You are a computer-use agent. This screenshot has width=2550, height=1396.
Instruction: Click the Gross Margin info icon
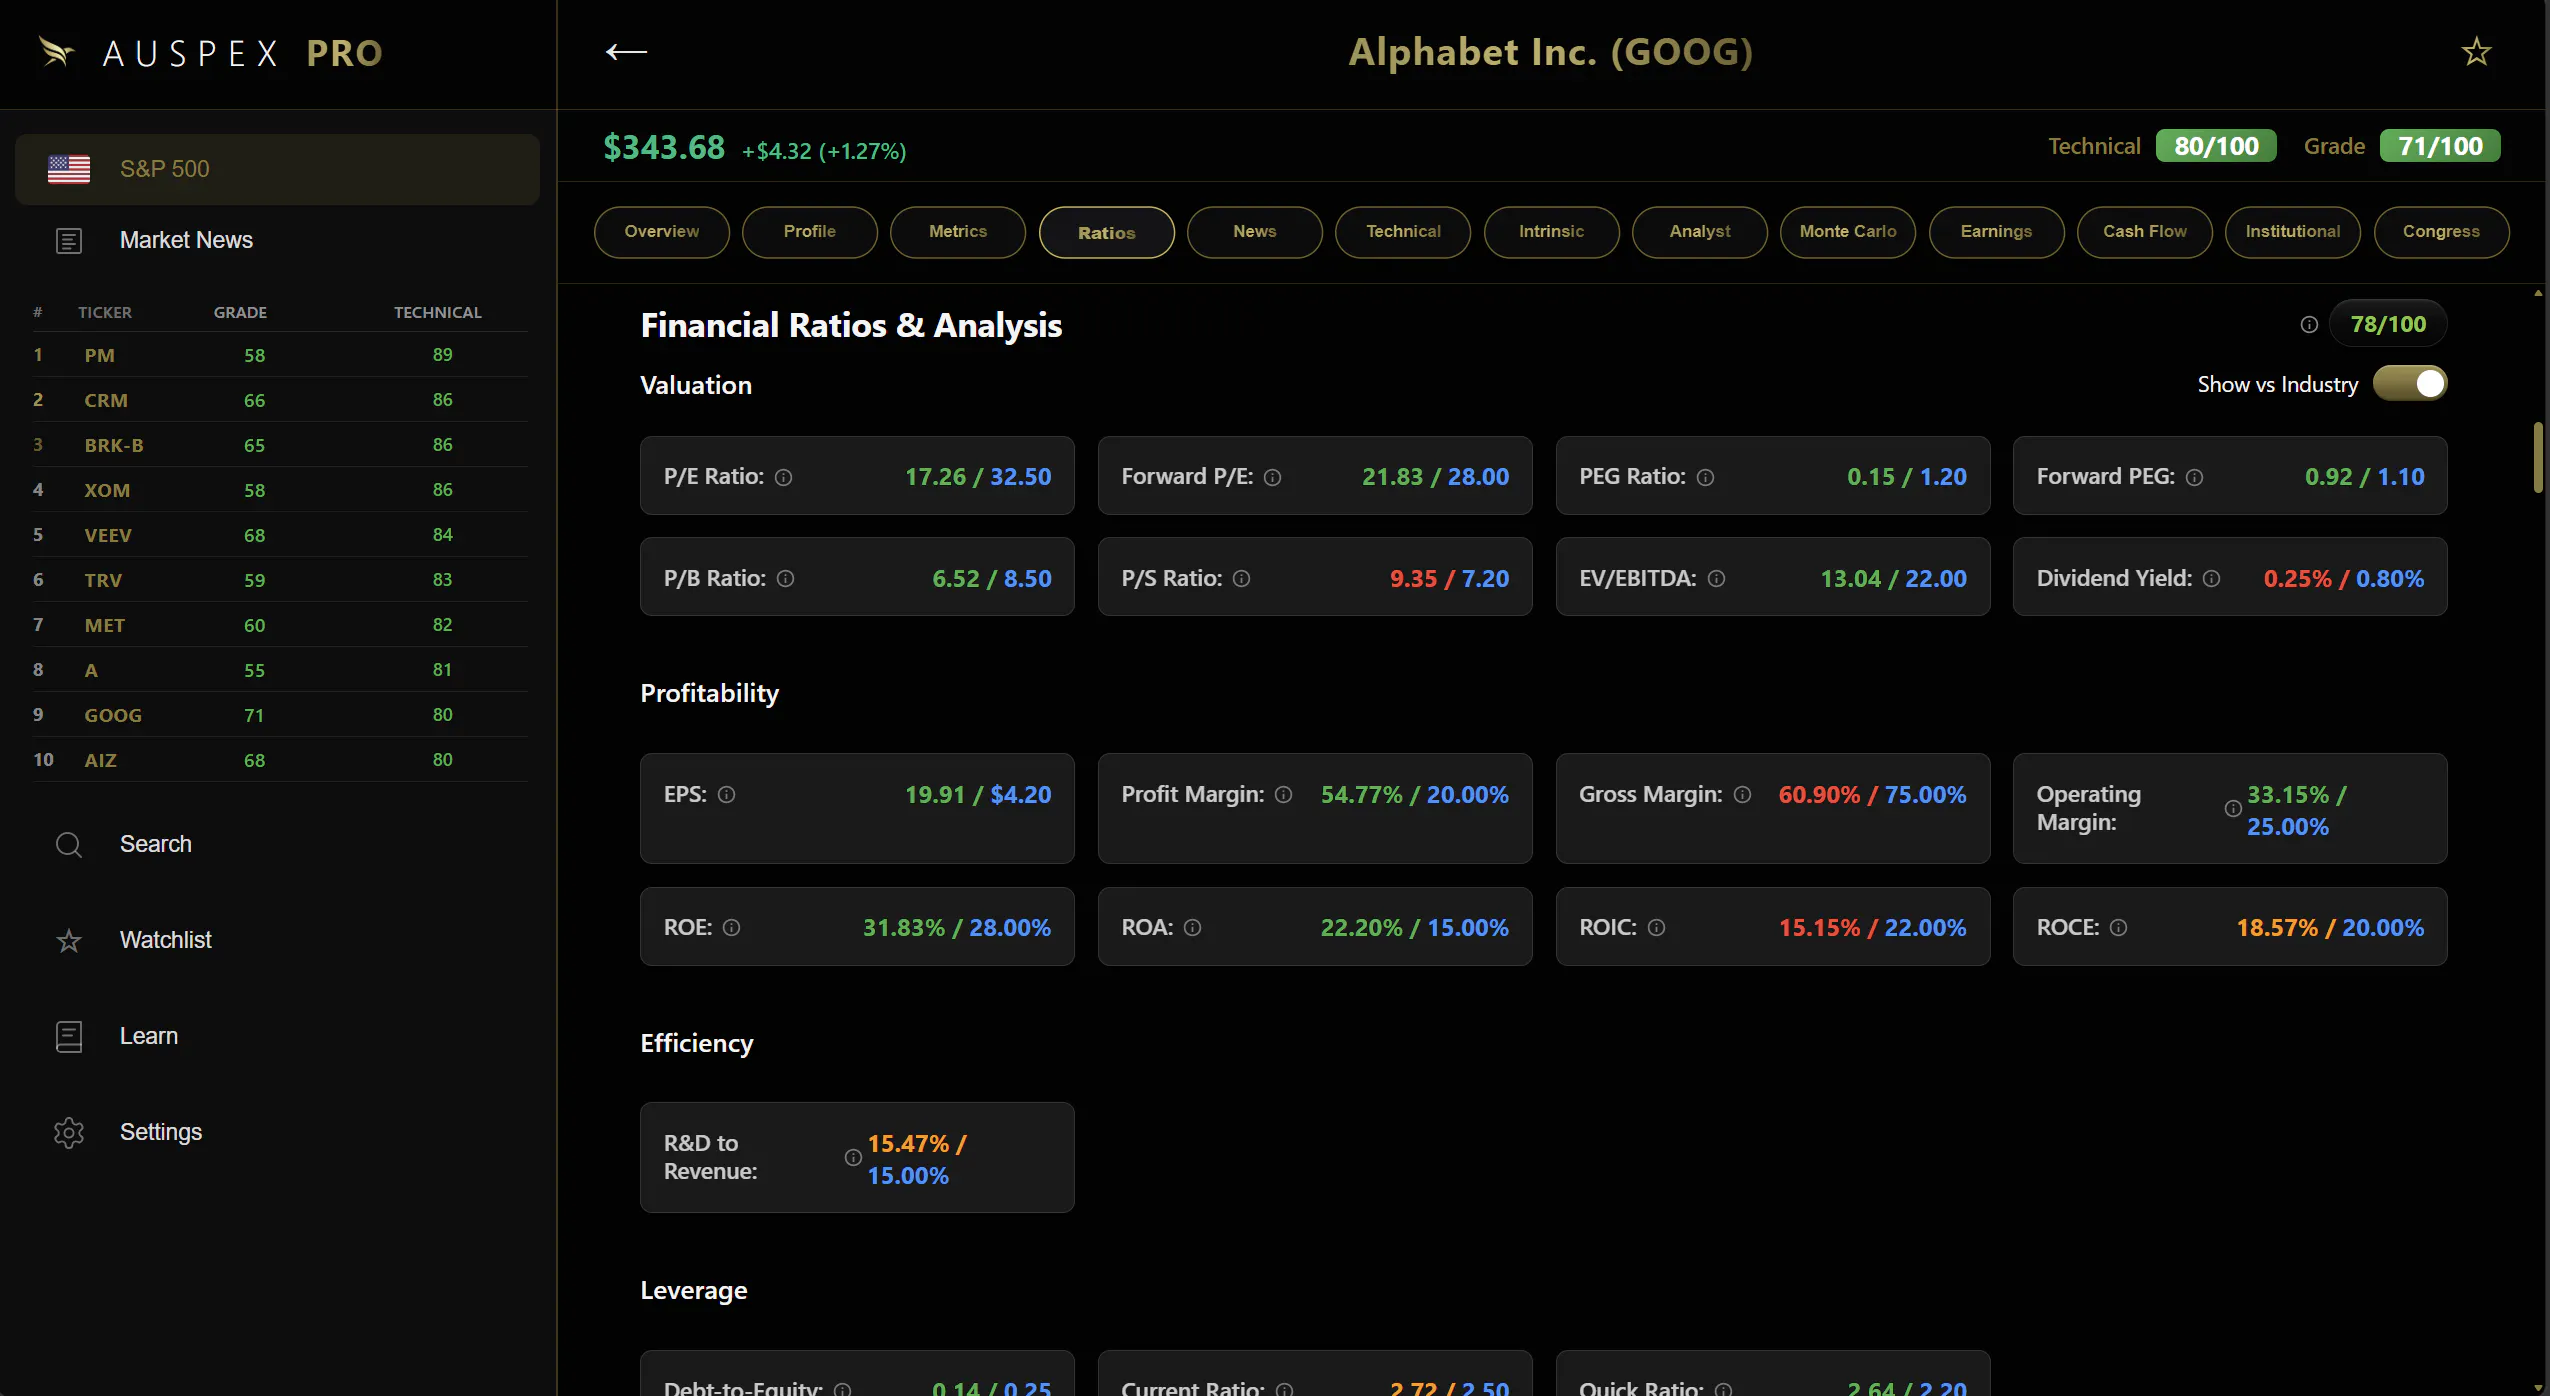(x=1743, y=795)
